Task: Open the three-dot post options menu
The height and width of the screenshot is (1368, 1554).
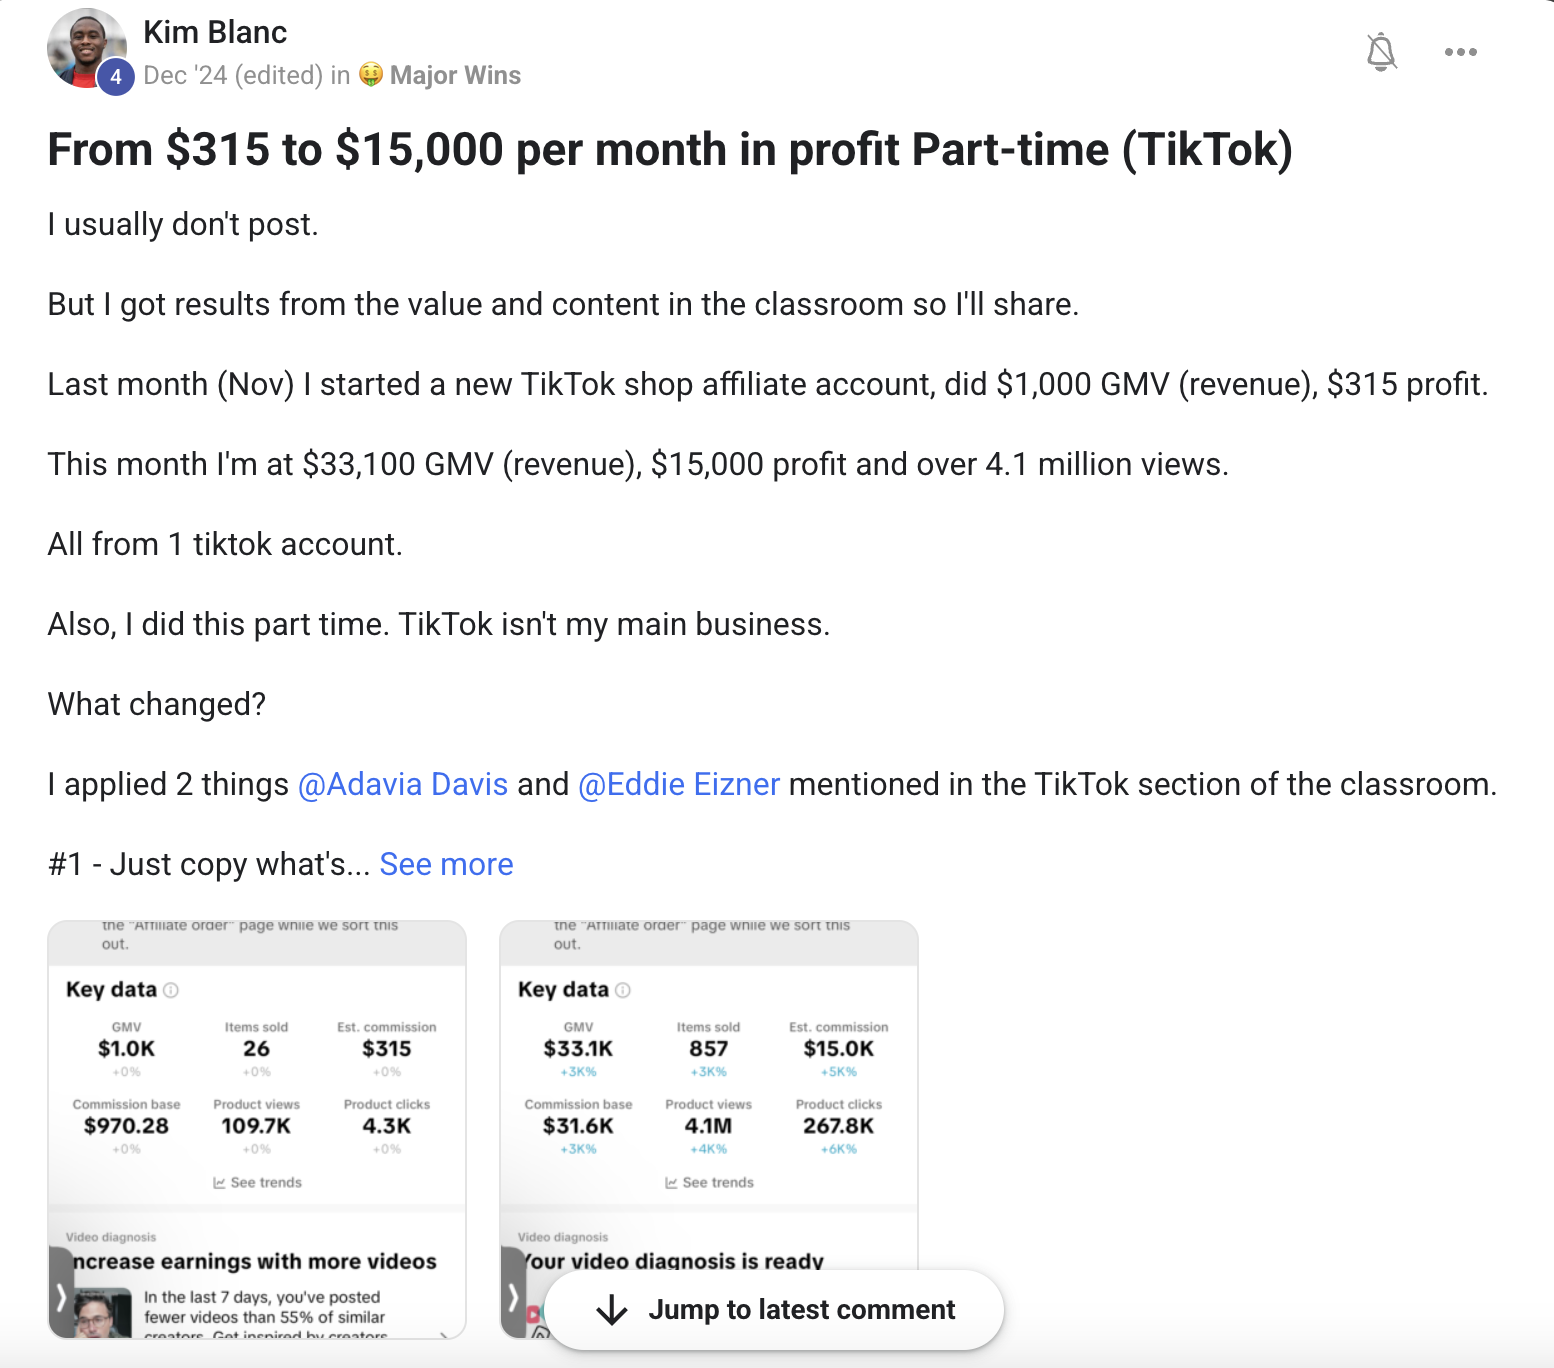Action: (1460, 52)
